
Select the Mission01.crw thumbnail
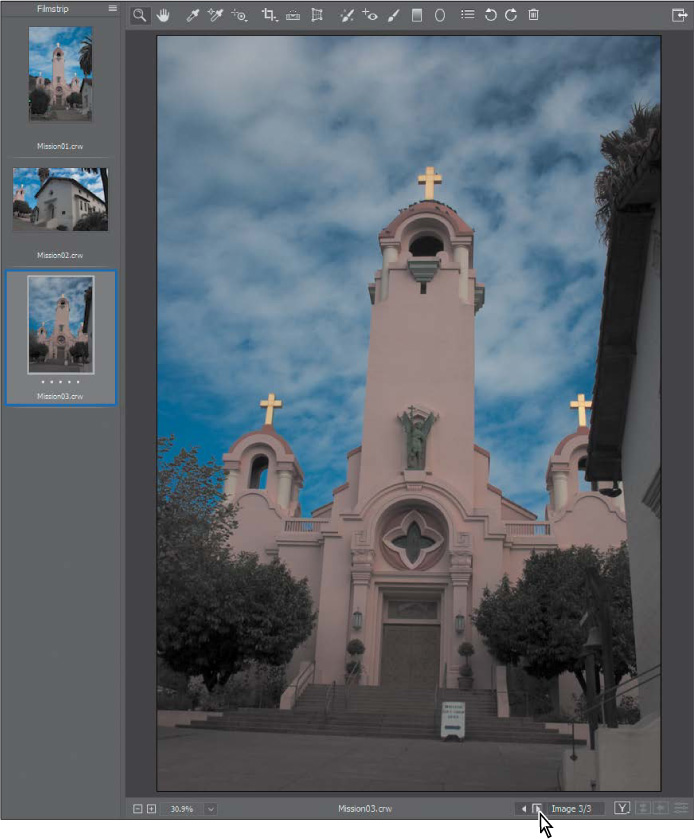[x=60, y=74]
